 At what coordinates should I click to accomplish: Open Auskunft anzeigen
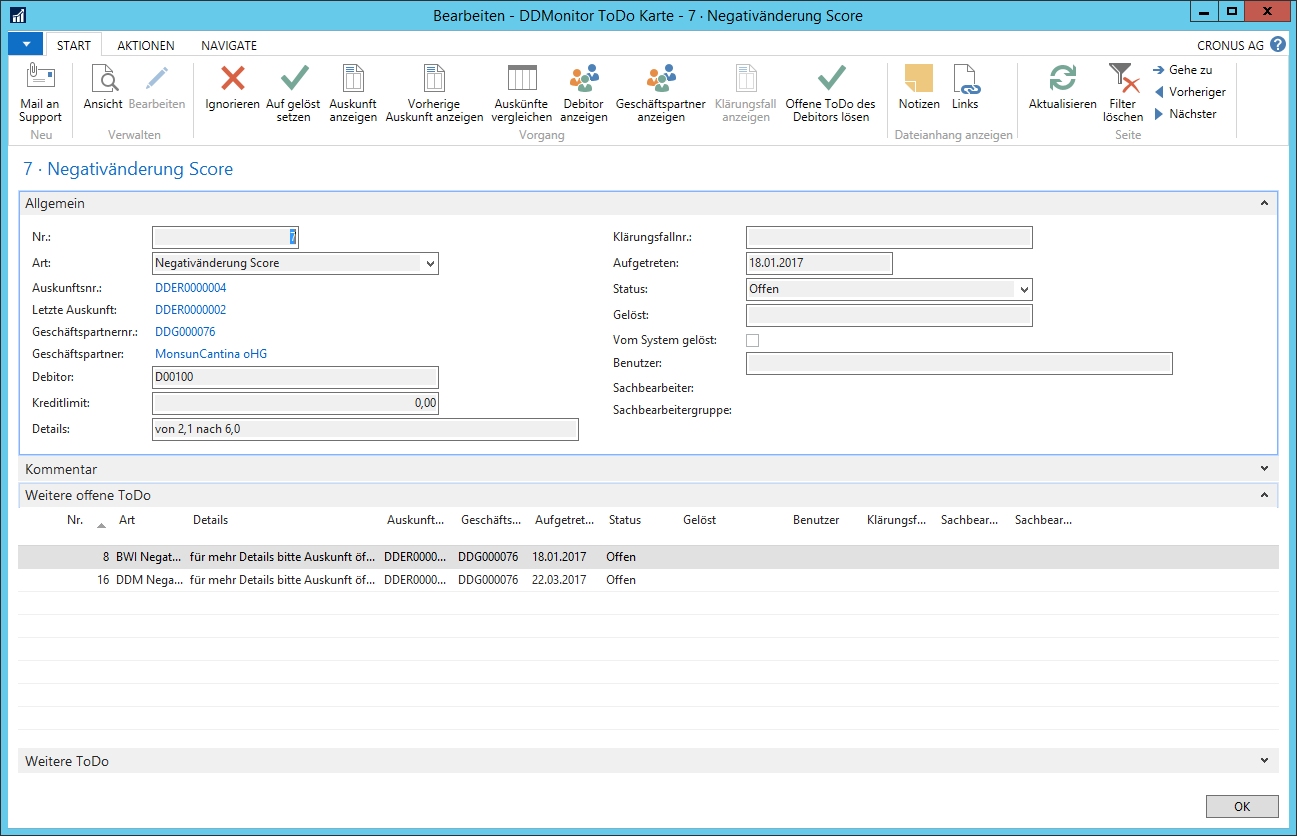pyautogui.click(x=353, y=94)
